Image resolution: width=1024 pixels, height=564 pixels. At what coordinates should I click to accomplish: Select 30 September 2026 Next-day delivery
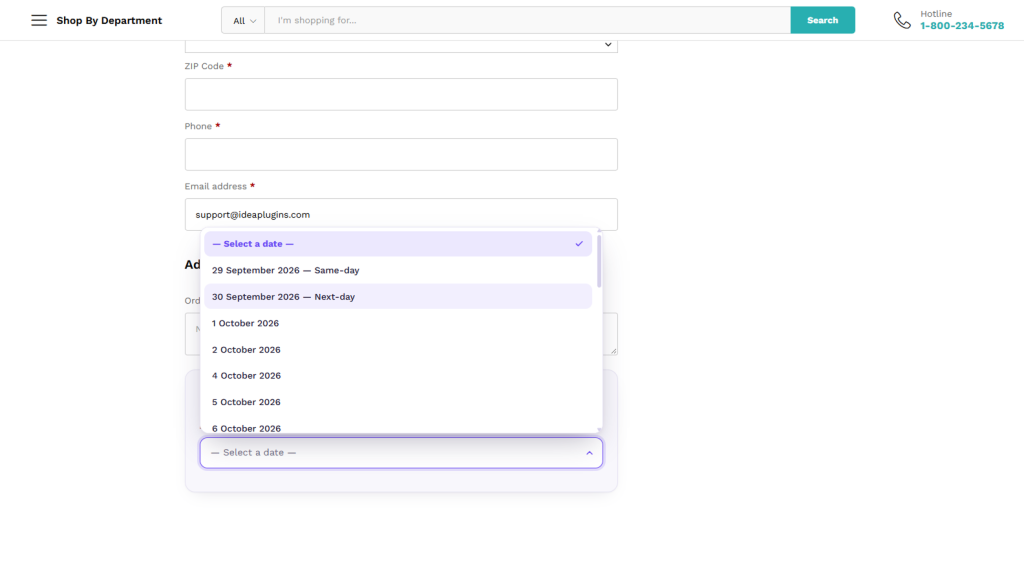[x=398, y=296]
